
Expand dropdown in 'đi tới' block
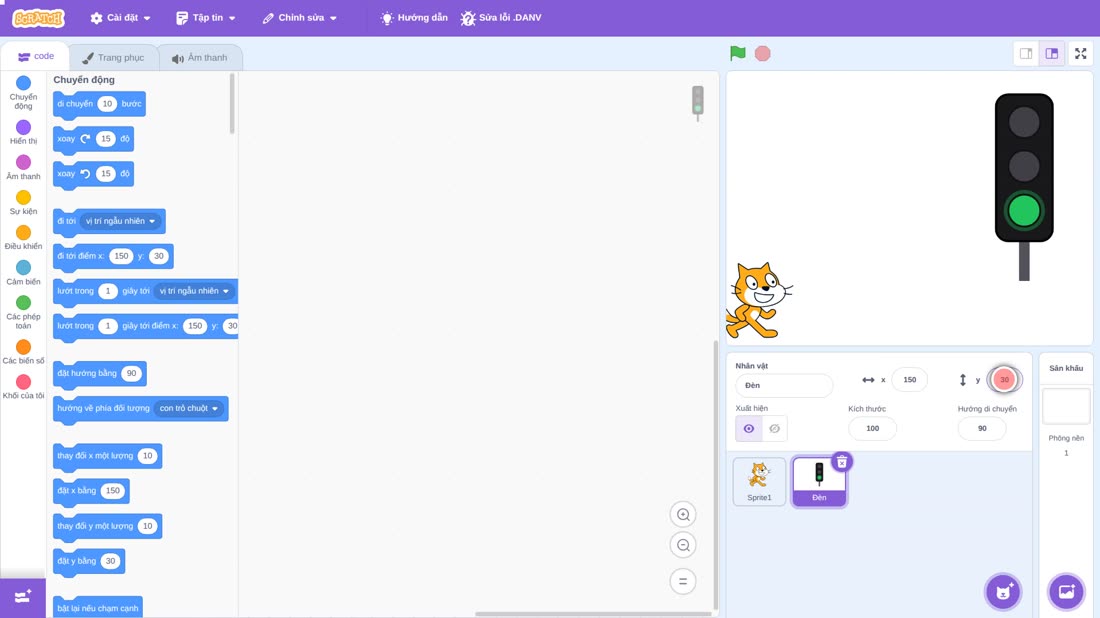click(119, 221)
